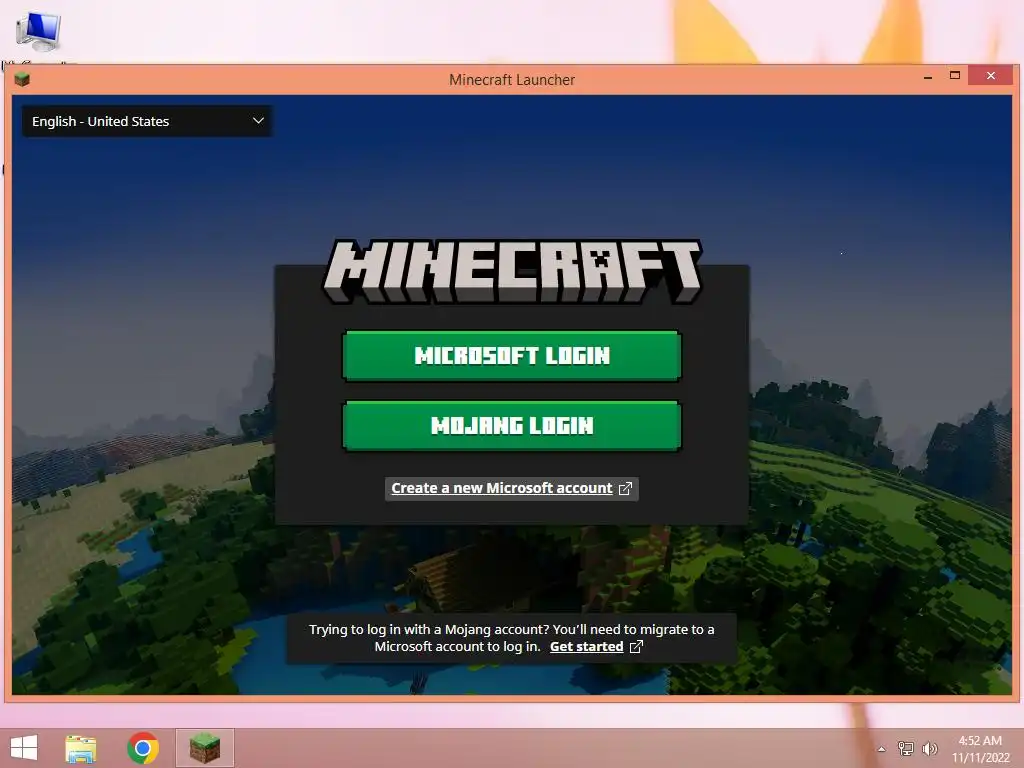Select the Computer desktop icon

pyautogui.click(x=39, y=31)
